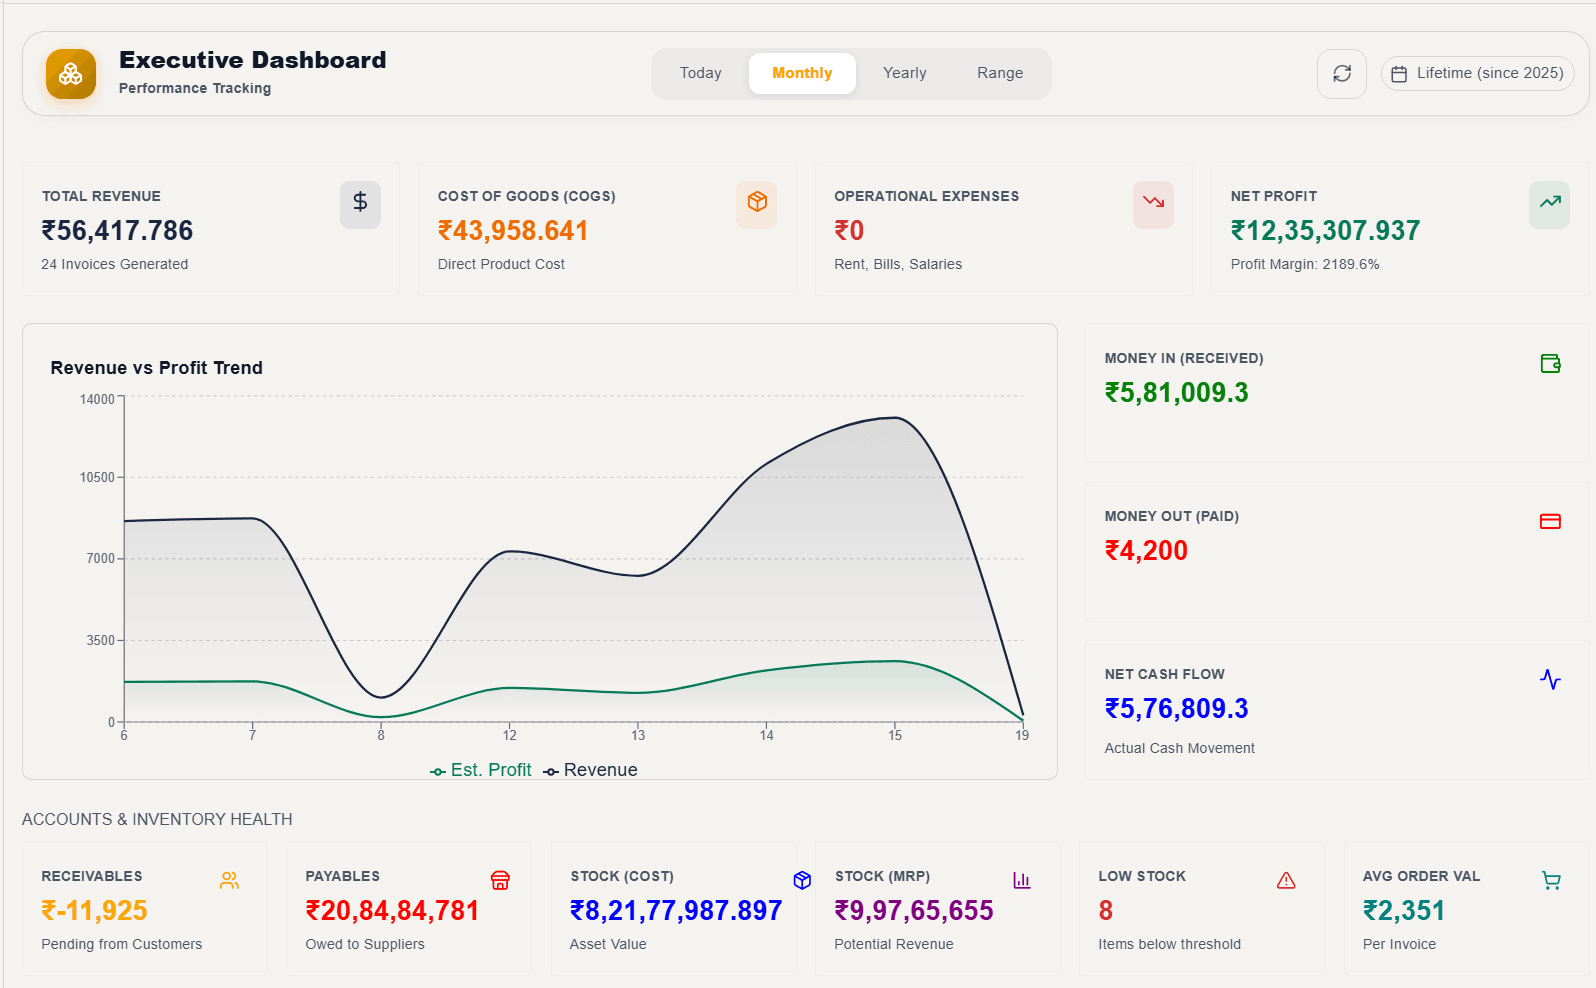Toggle the Revenue legend entry
The image size is (1596, 988).
coord(591,770)
